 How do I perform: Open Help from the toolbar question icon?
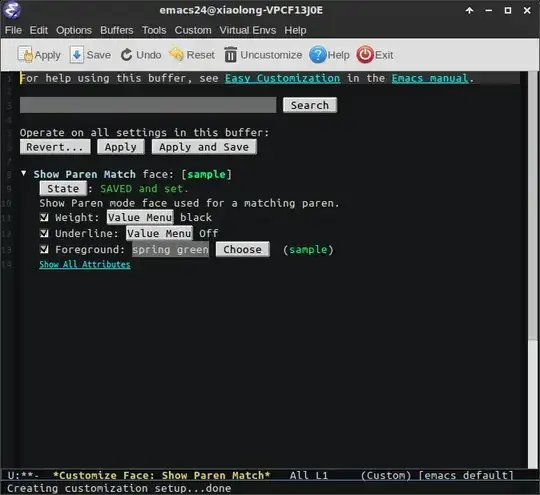pyautogui.click(x=317, y=55)
